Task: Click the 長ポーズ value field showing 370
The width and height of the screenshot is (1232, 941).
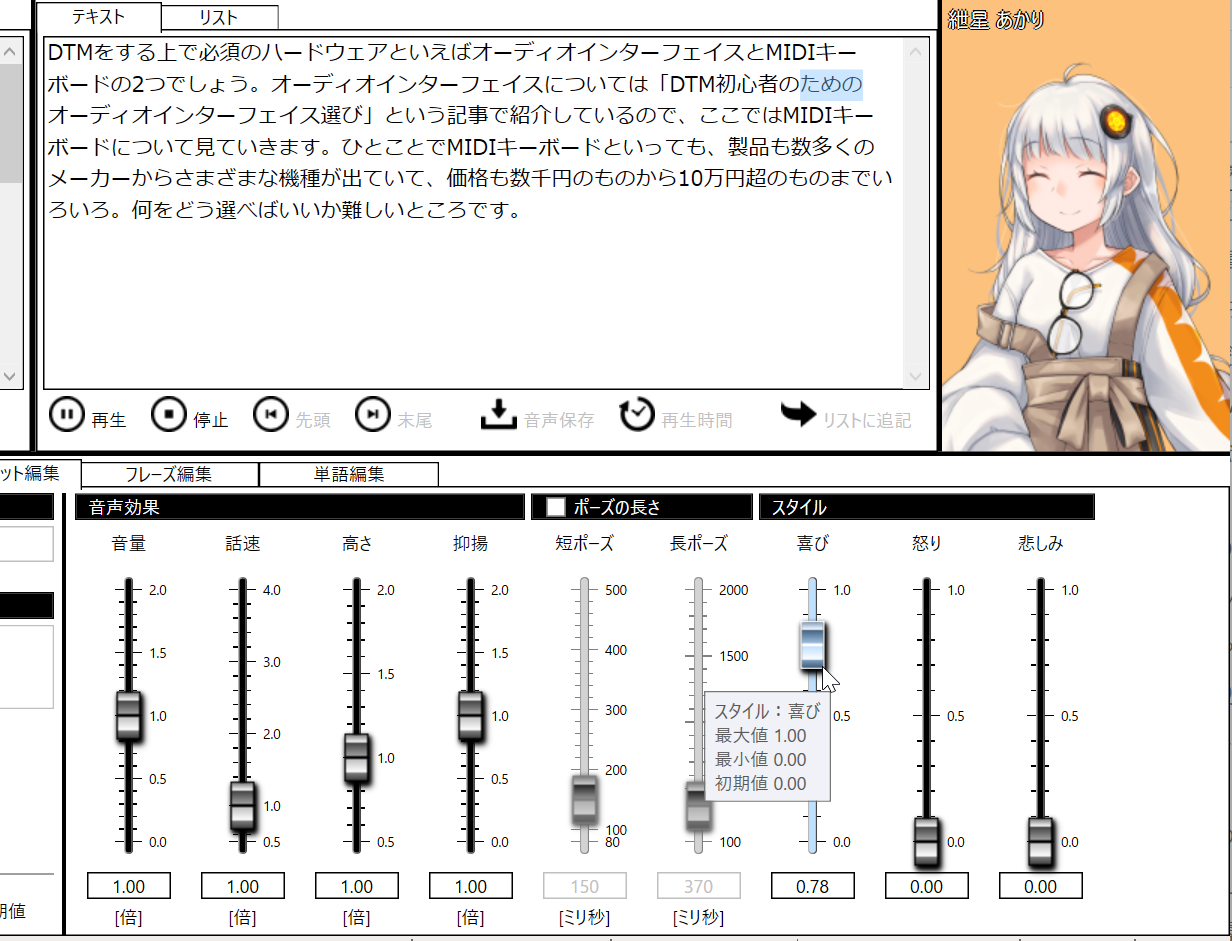Action: click(x=699, y=886)
